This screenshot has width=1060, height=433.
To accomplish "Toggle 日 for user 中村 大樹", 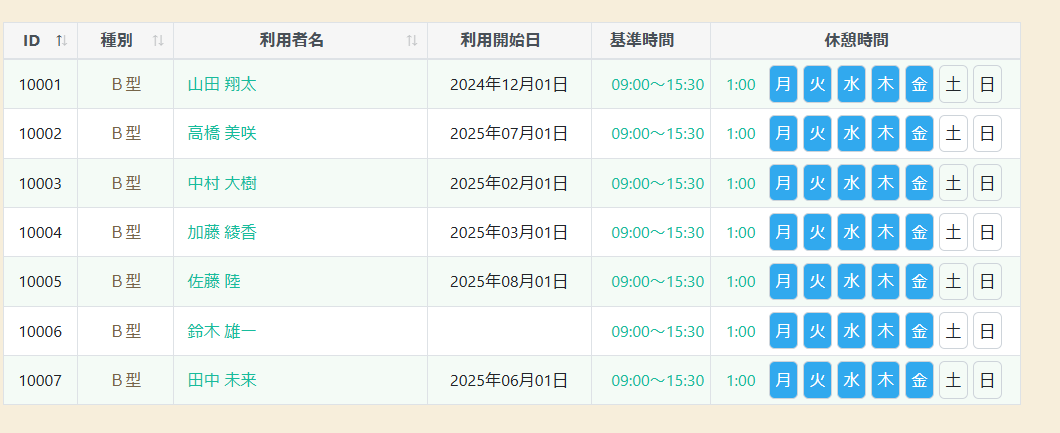I will point(987,183).
